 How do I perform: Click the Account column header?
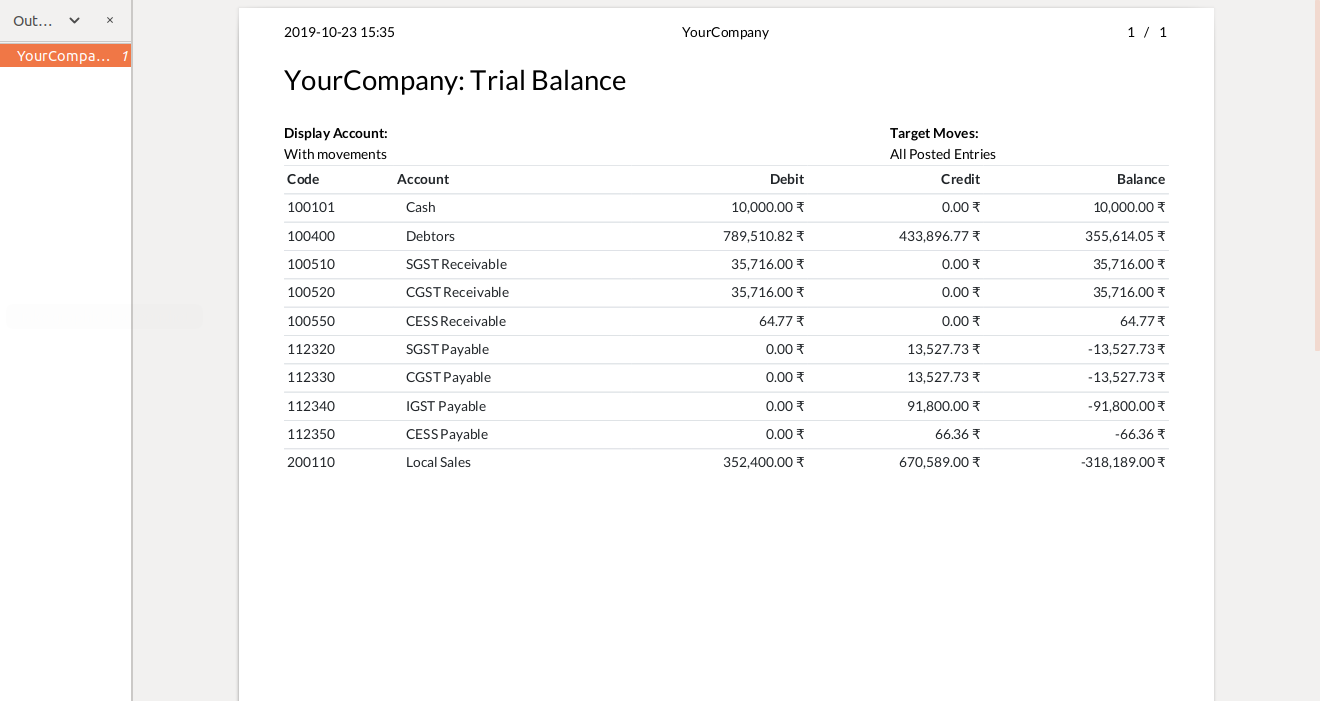click(423, 180)
